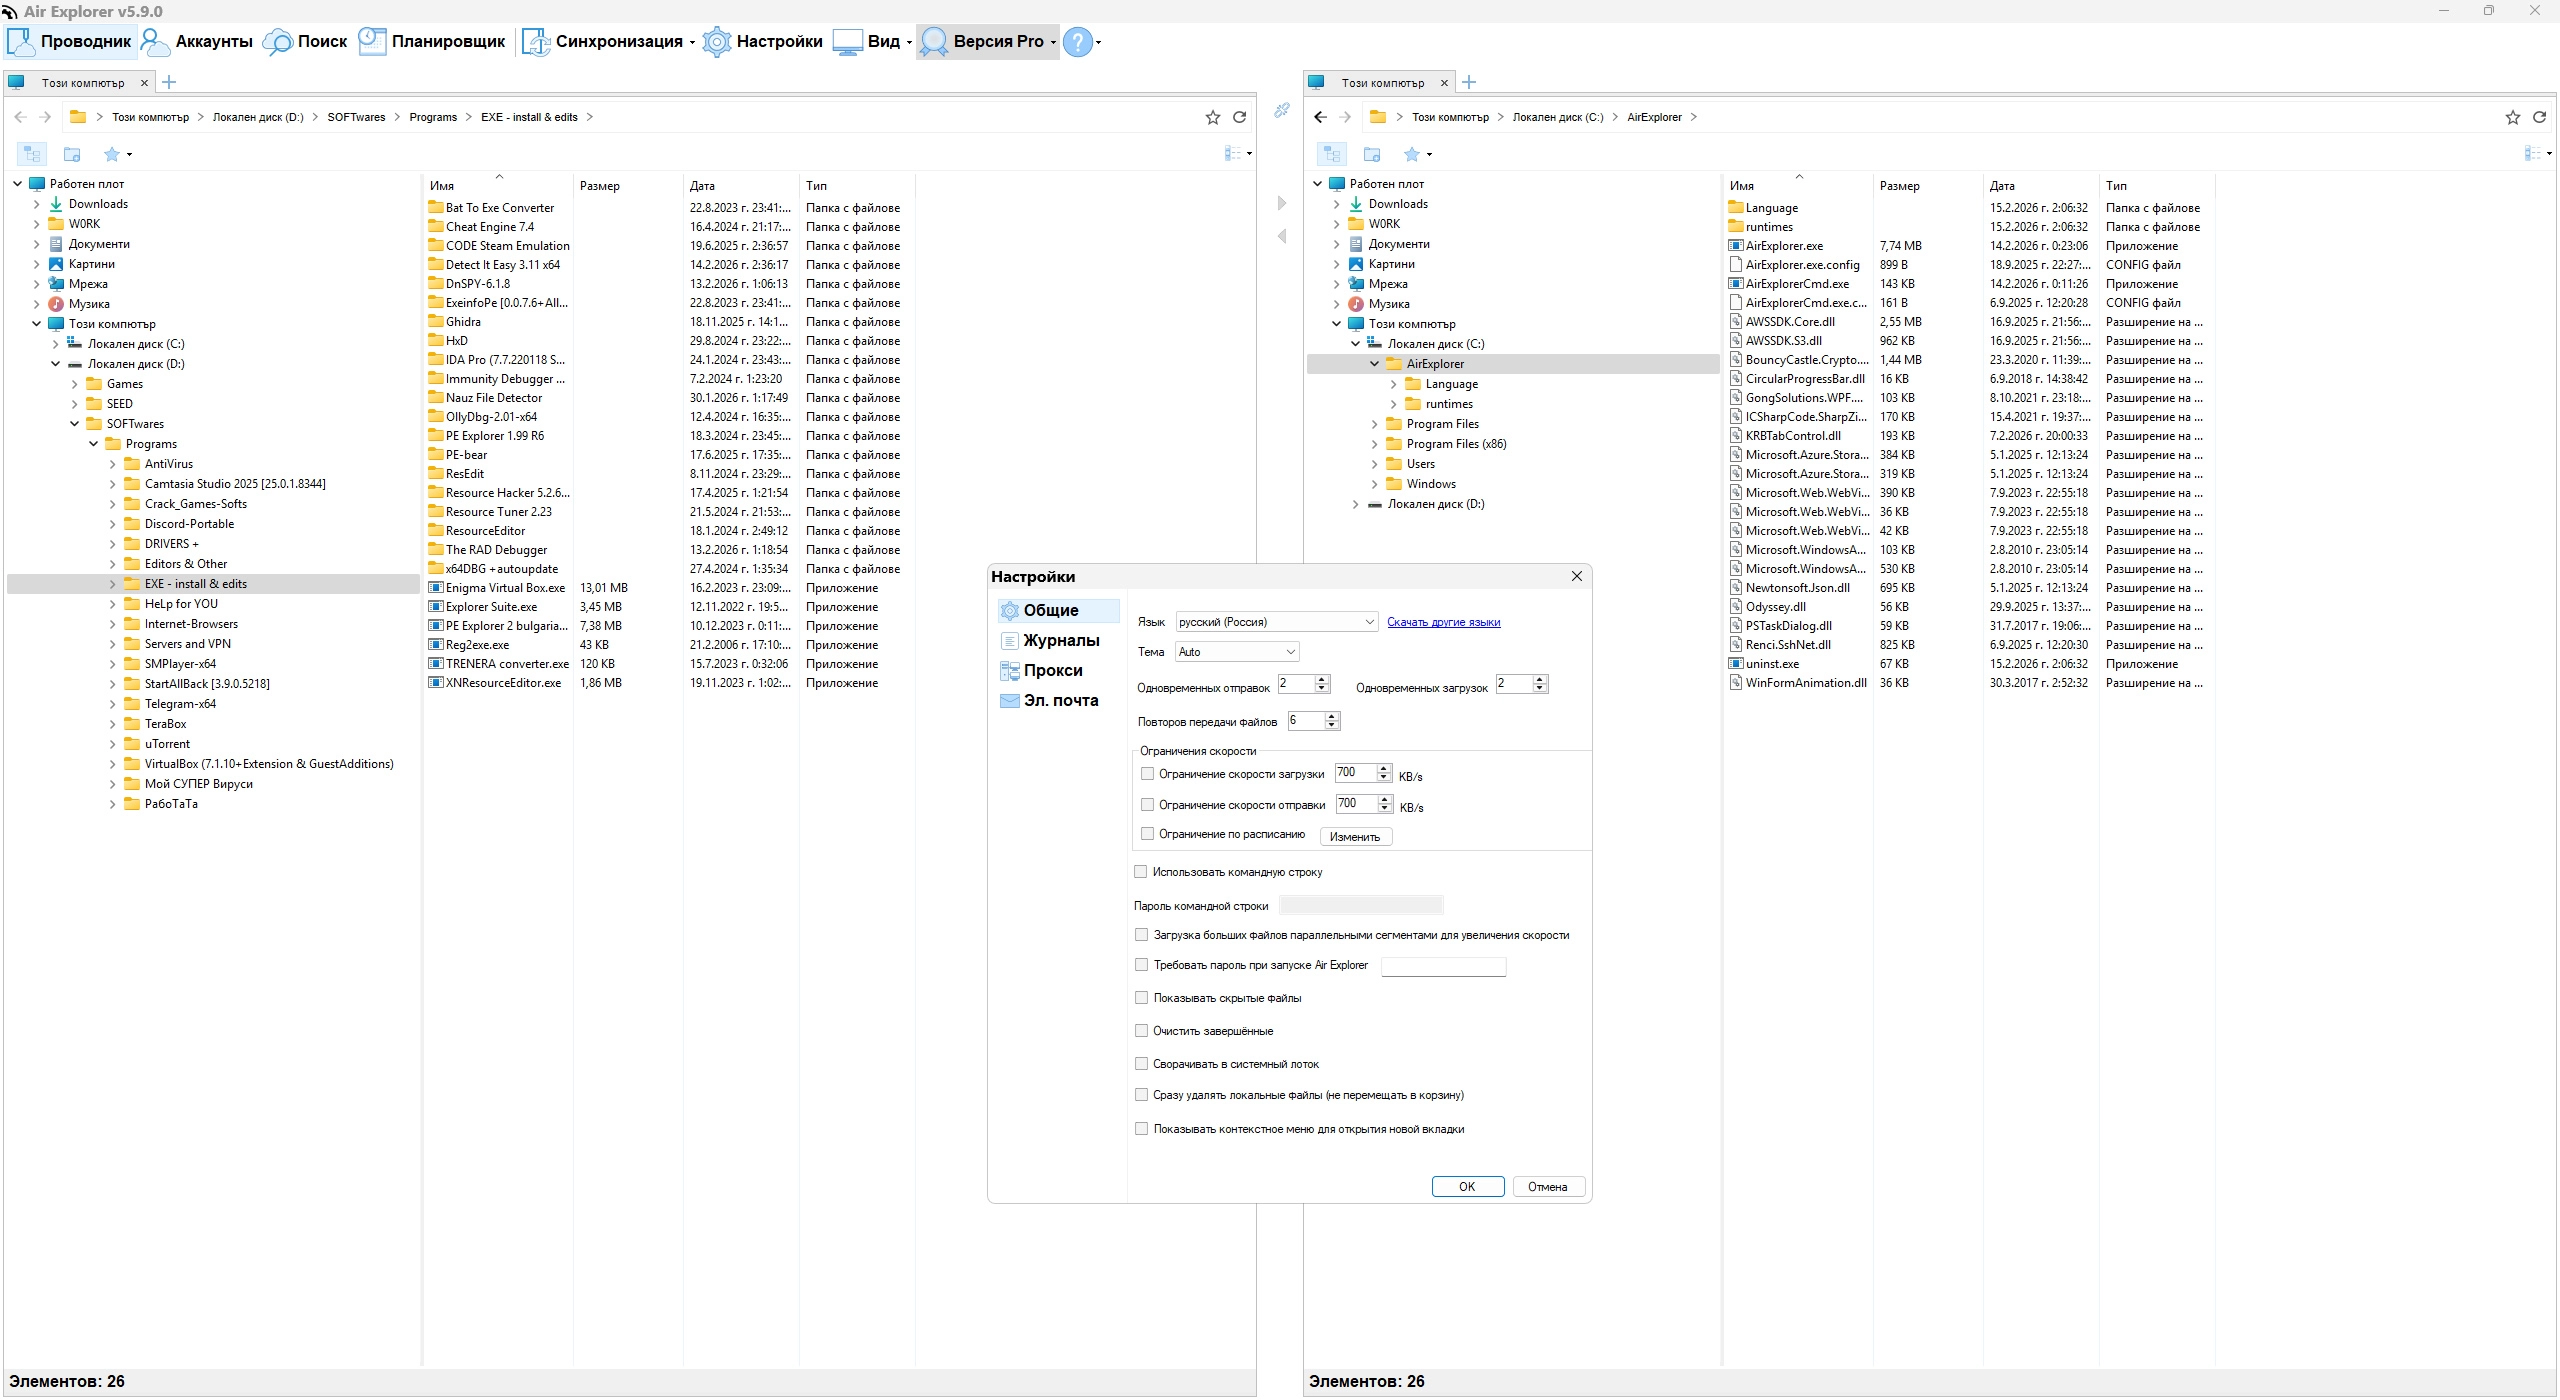Viewport: 2560px width, 1400px height.
Task: Click refresh icon in left pane address bar
Action: click(x=1239, y=117)
